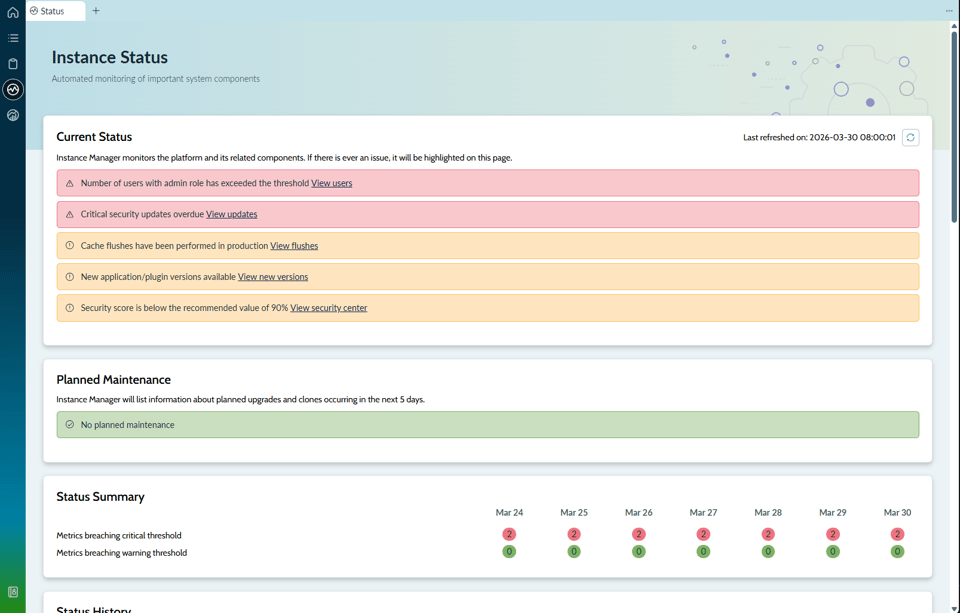Click info icon on new plugin versions alert
The height and width of the screenshot is (613, 960).
pos(69,277)
